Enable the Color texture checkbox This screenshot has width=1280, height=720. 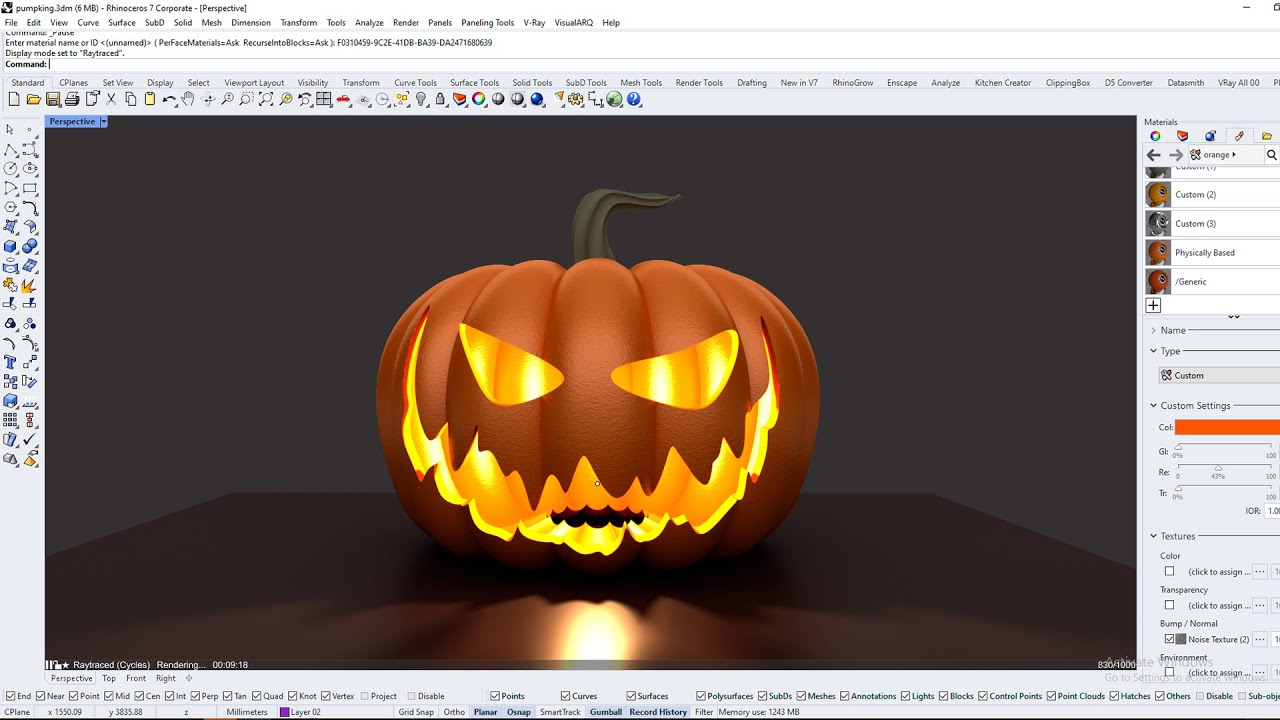[1170, 572]
